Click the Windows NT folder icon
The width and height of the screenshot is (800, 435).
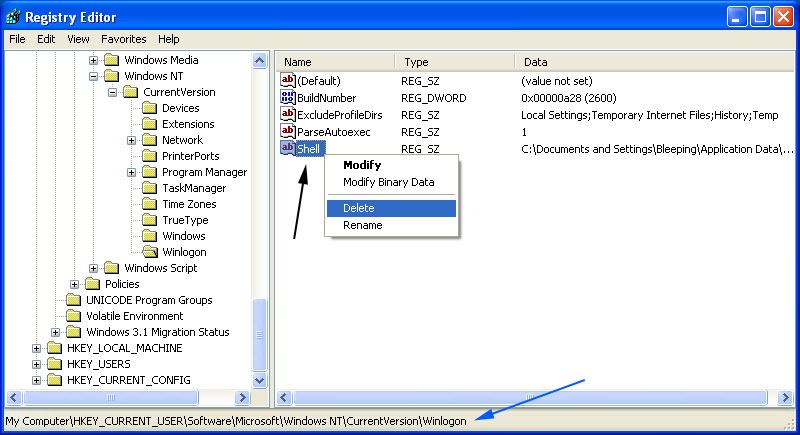click(x=111, y=76)
